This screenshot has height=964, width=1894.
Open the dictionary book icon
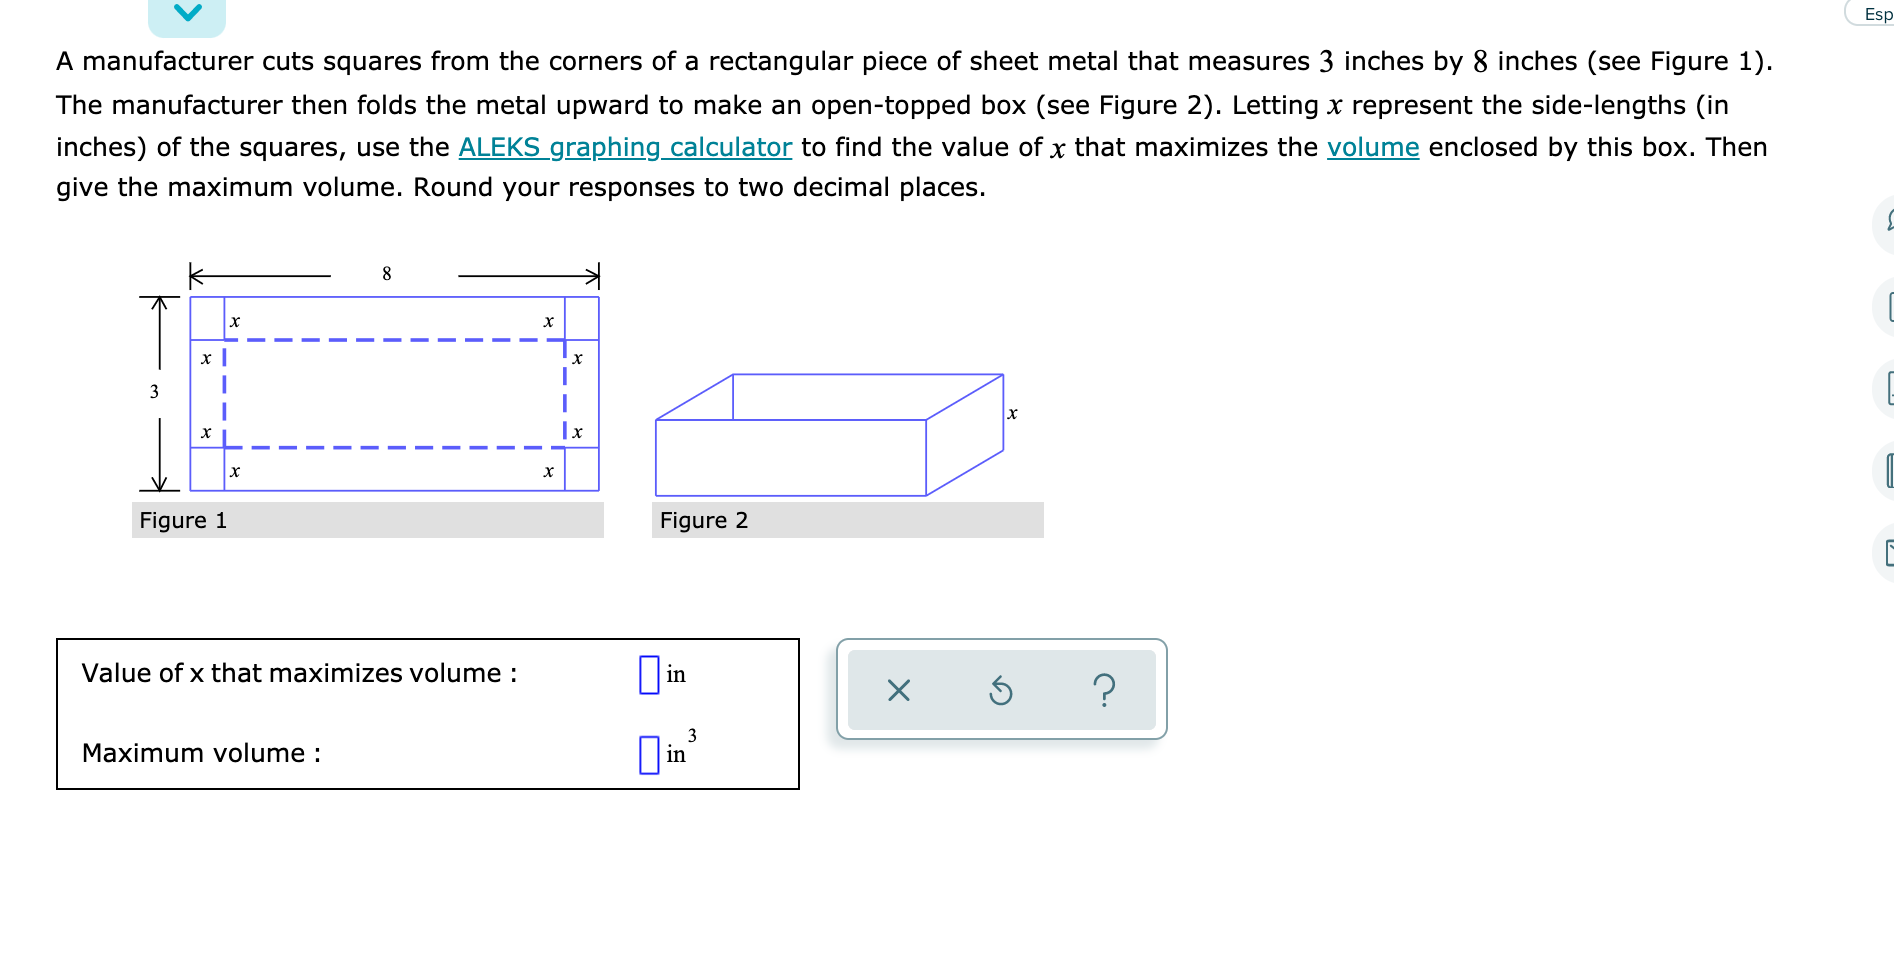tap(1888, 472)
